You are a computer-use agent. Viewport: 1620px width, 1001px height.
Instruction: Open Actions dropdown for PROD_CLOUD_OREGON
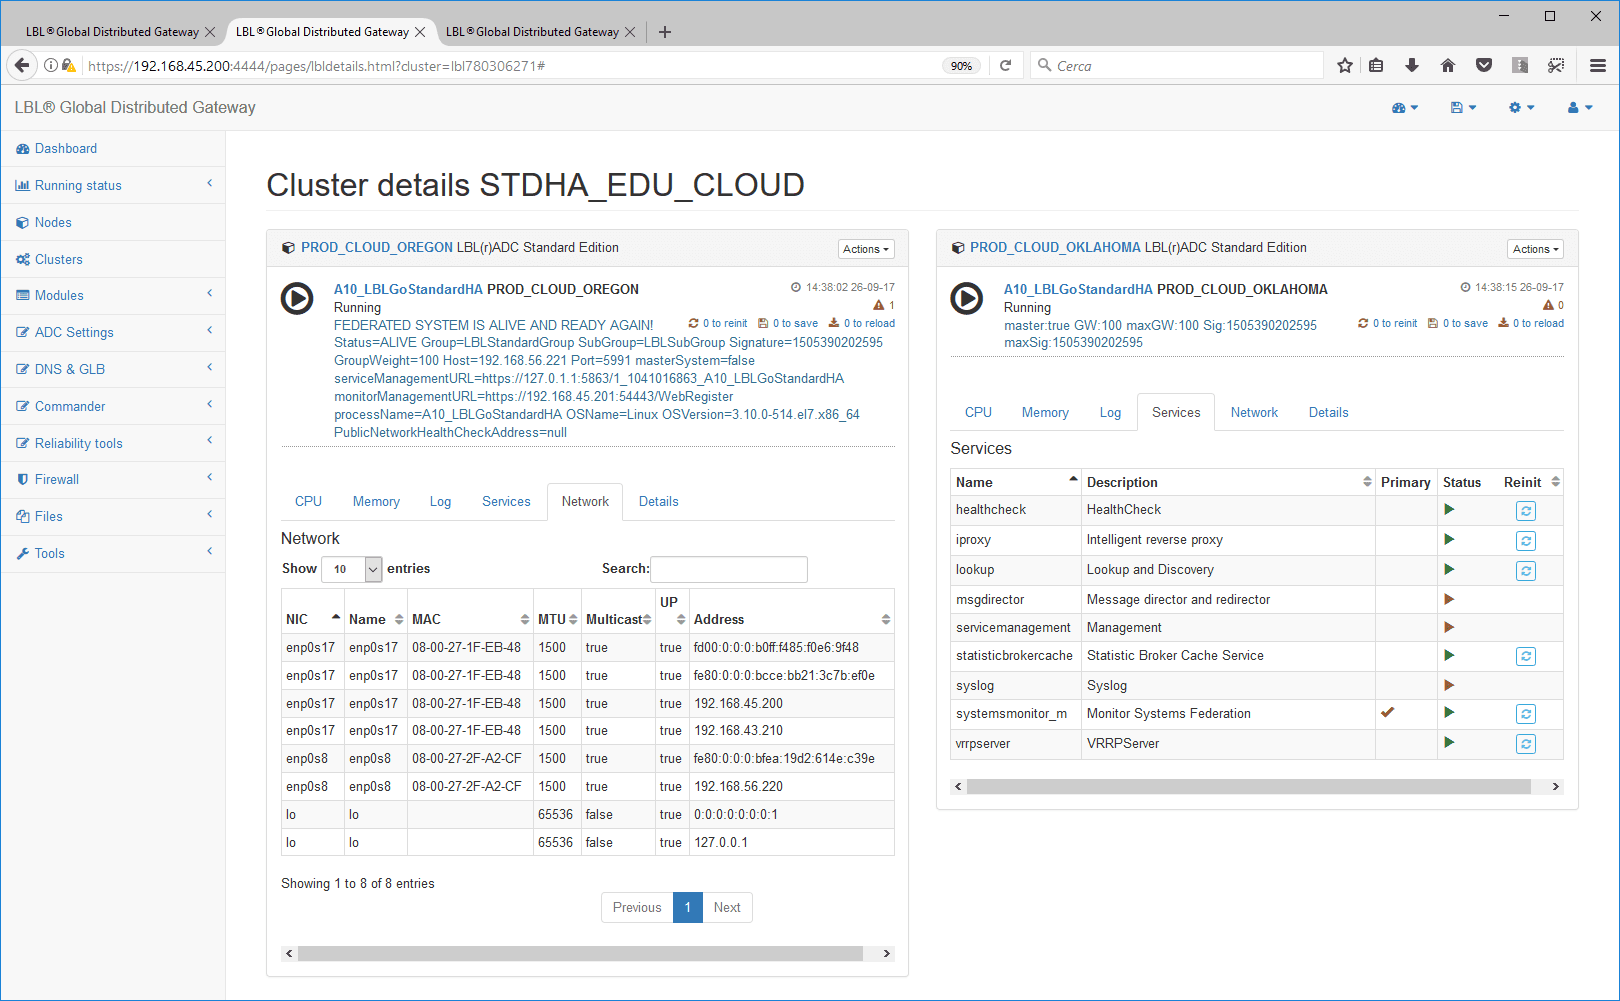(865, 249)
